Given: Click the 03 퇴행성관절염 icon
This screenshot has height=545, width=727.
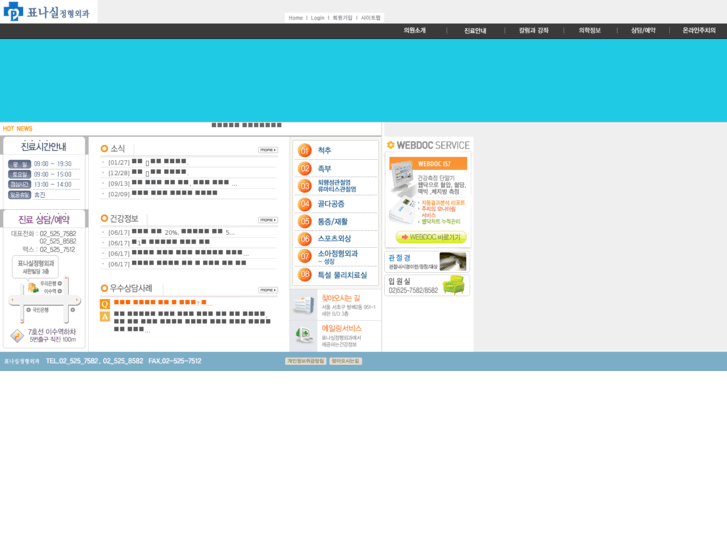Looking at the screenshot, I should [305, 186].
